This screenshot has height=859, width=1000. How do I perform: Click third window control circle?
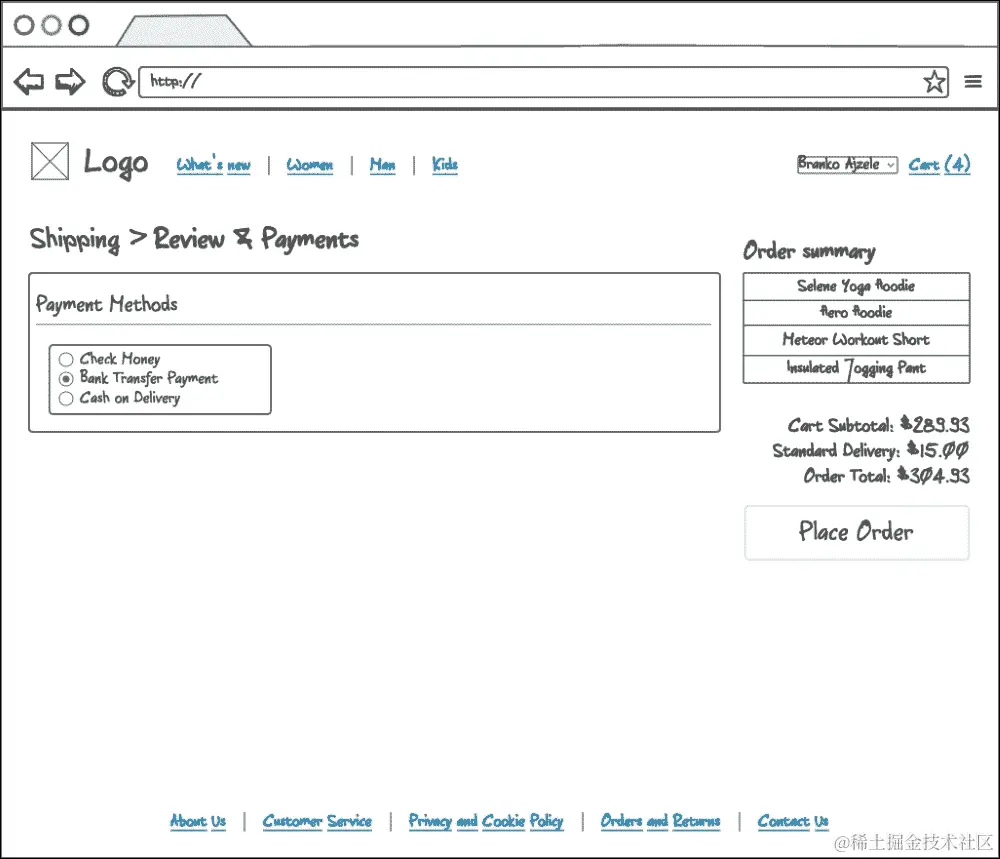78,26
